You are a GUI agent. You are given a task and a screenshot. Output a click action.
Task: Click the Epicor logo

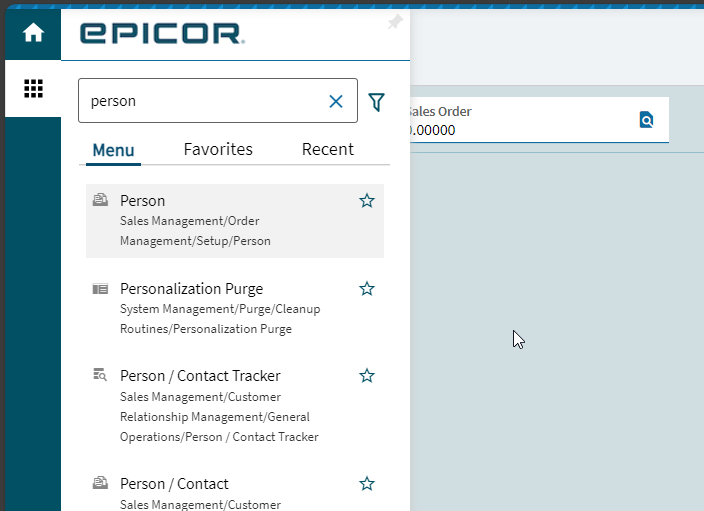(163, 34)
